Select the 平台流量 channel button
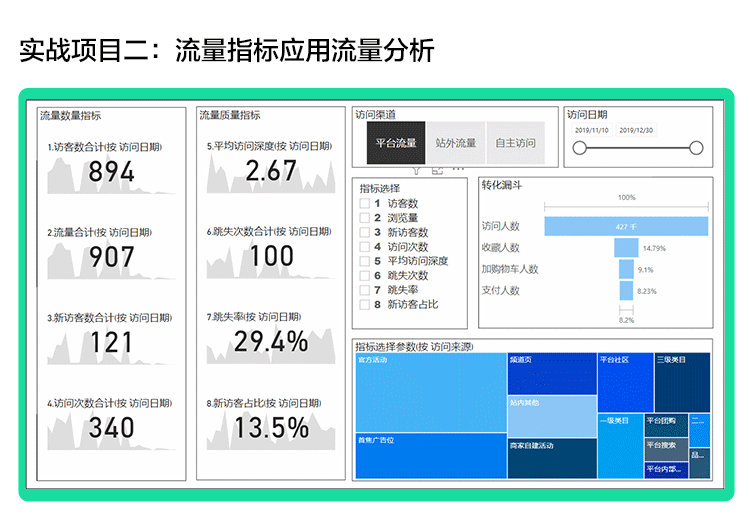This screenshot has width=750, height=527. (396, 143)
